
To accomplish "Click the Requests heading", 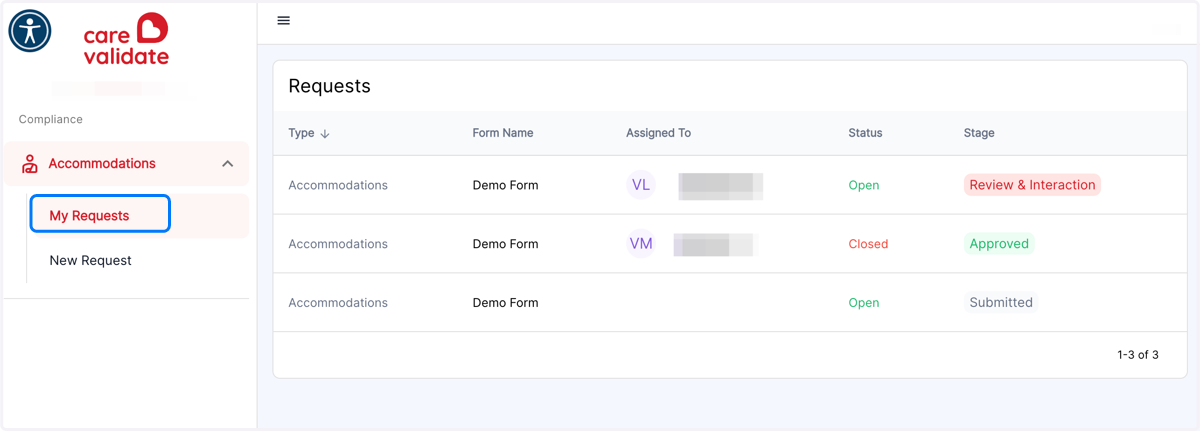I will tap(329, 86).
